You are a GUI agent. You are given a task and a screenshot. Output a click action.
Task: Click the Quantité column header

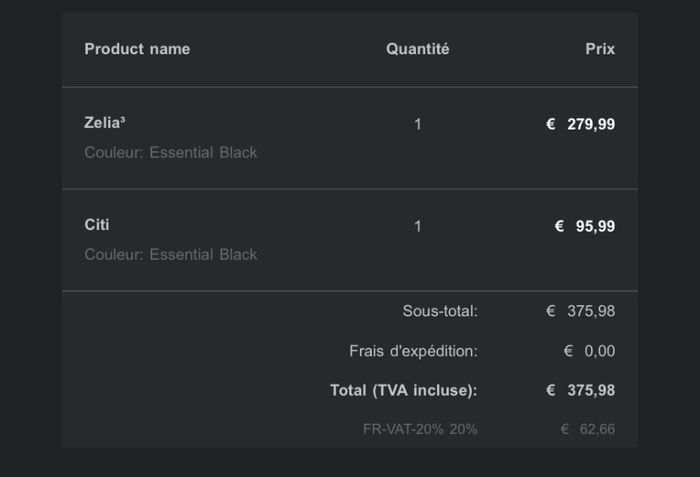[417, 49]
